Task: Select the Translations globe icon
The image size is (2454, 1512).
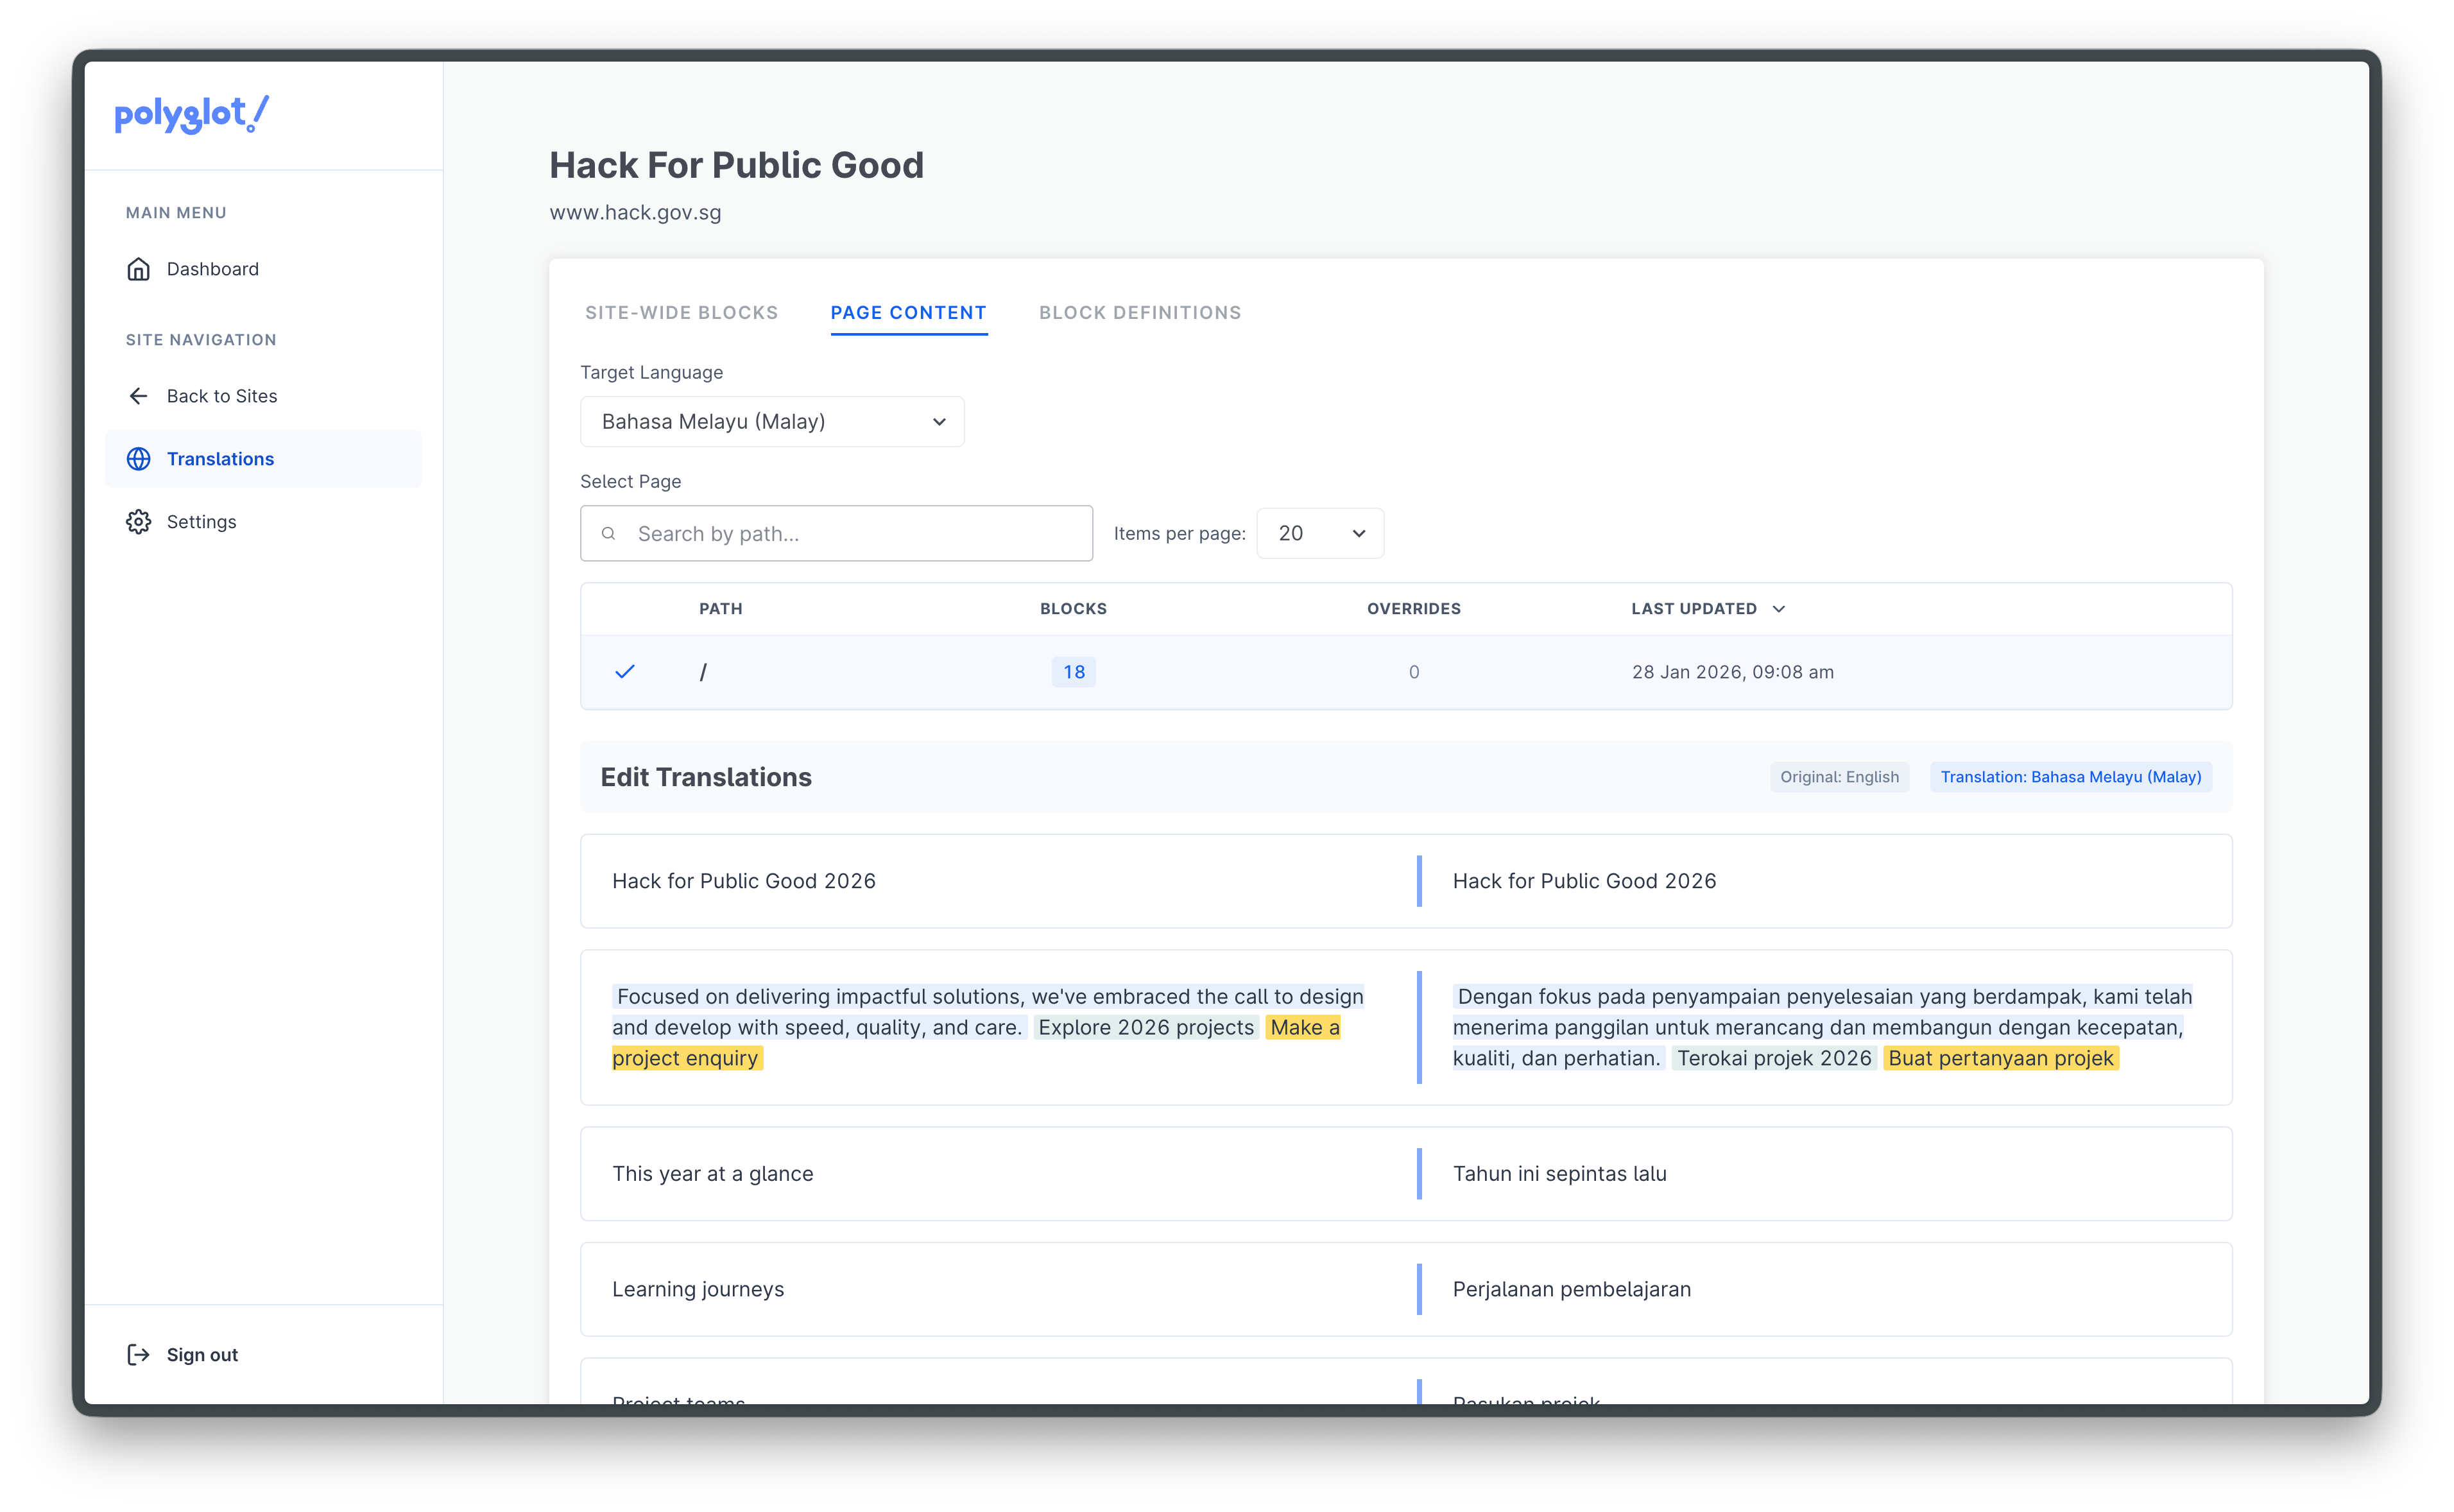Action: (139, 458)
